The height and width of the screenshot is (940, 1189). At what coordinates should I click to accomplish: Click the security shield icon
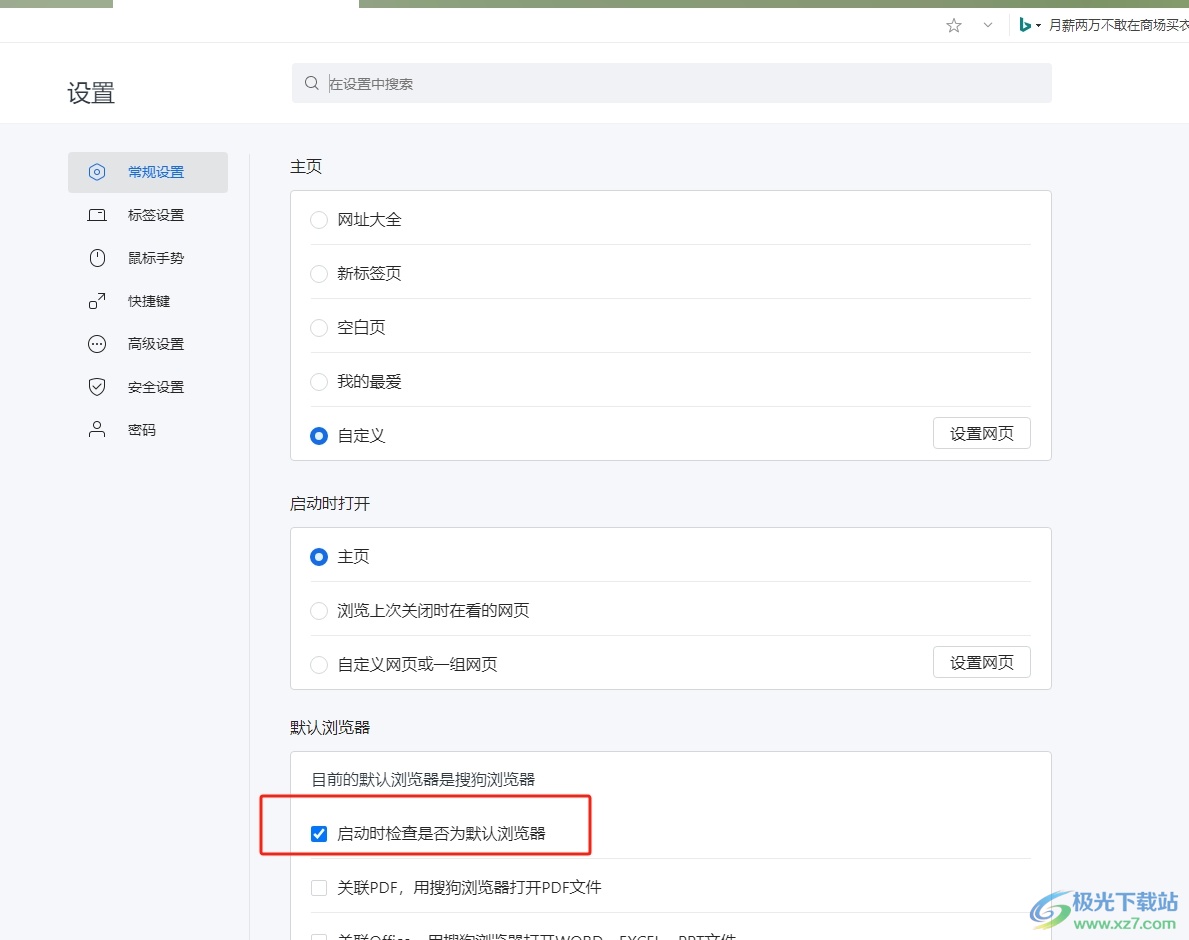(x=97, y=387)
